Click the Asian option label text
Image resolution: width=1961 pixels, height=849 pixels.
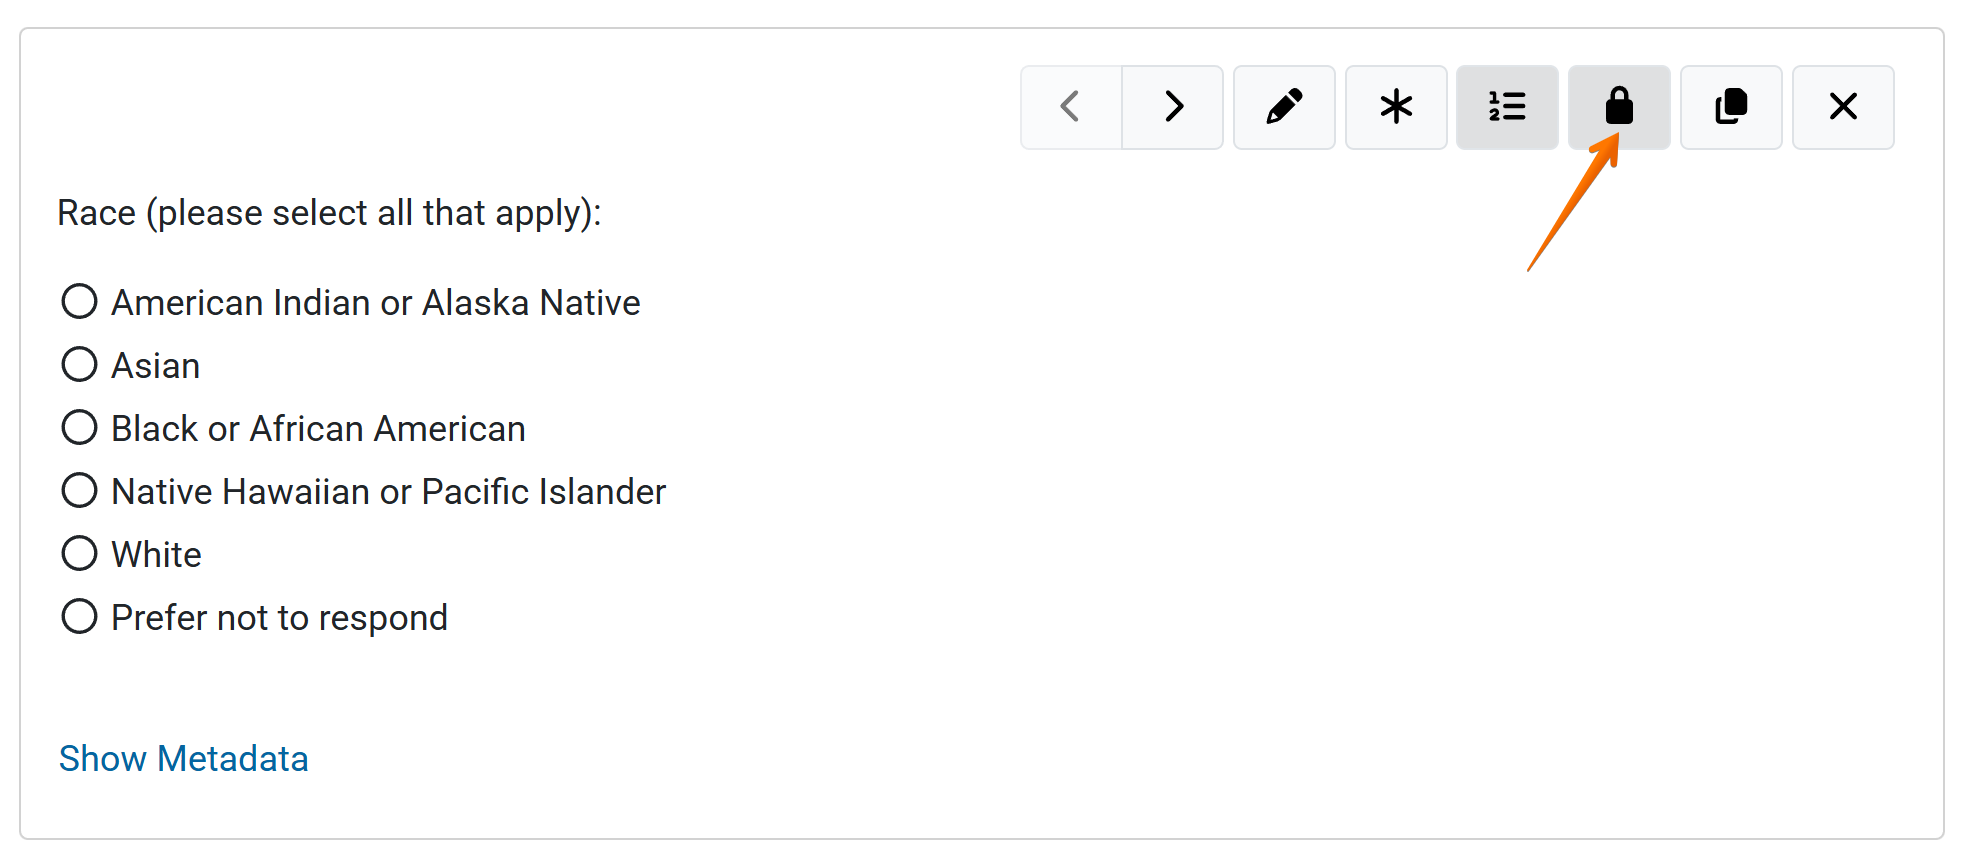156,366
